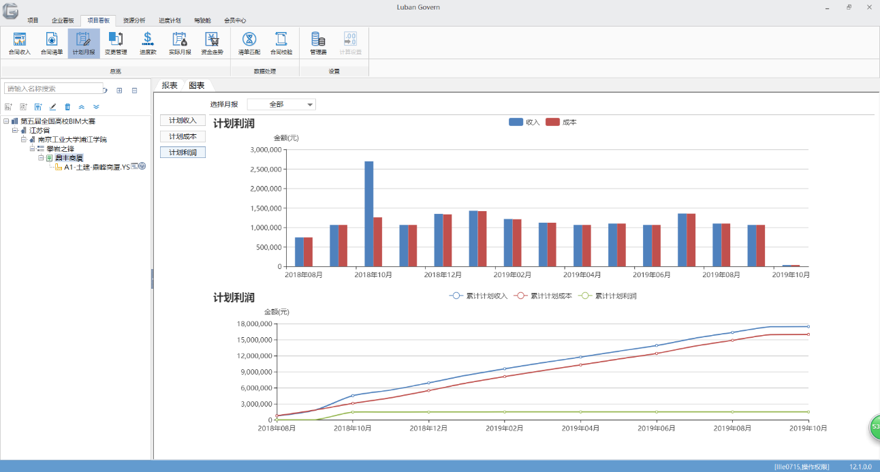Open the 驾驶舱 ribbon tab
The width and height of the screenshot is (880, 472).
pyautogui.click(x=203, y=20)
